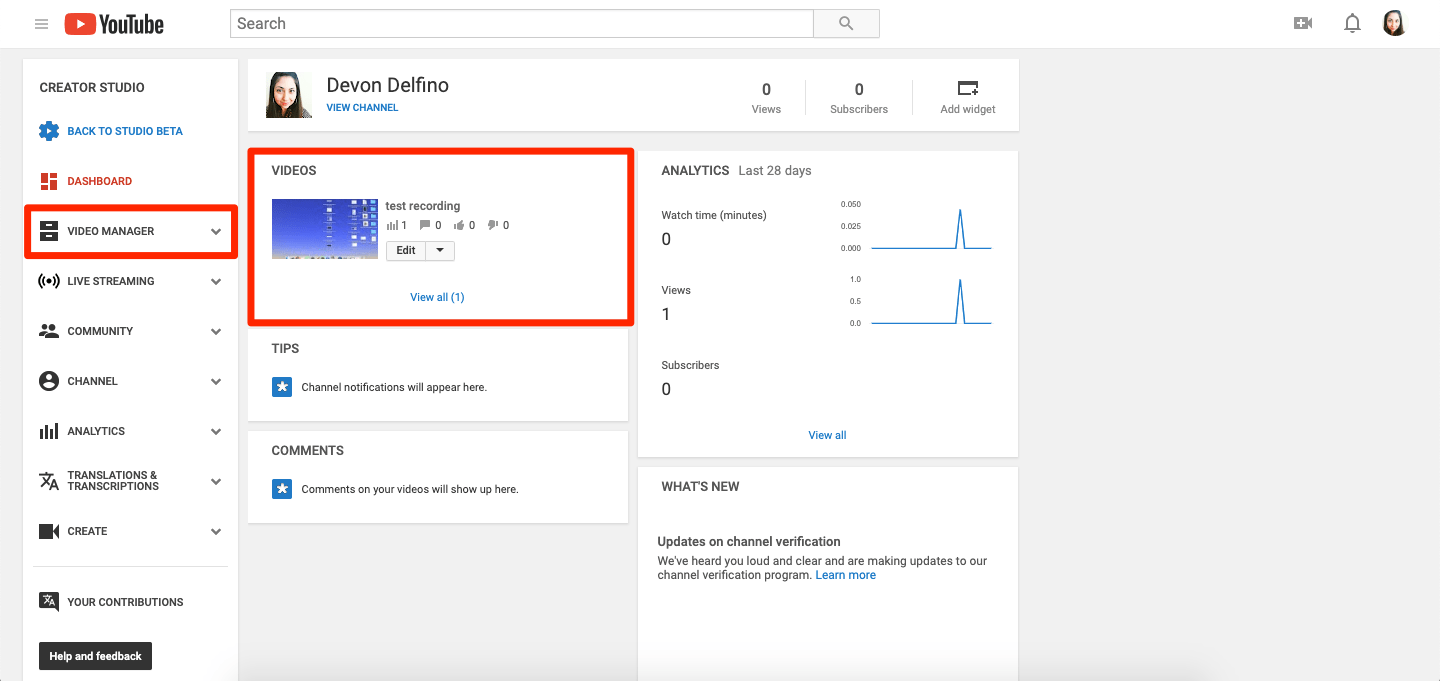
Task: Click the Your Contributions translate icon
Action: click(49, 601)
